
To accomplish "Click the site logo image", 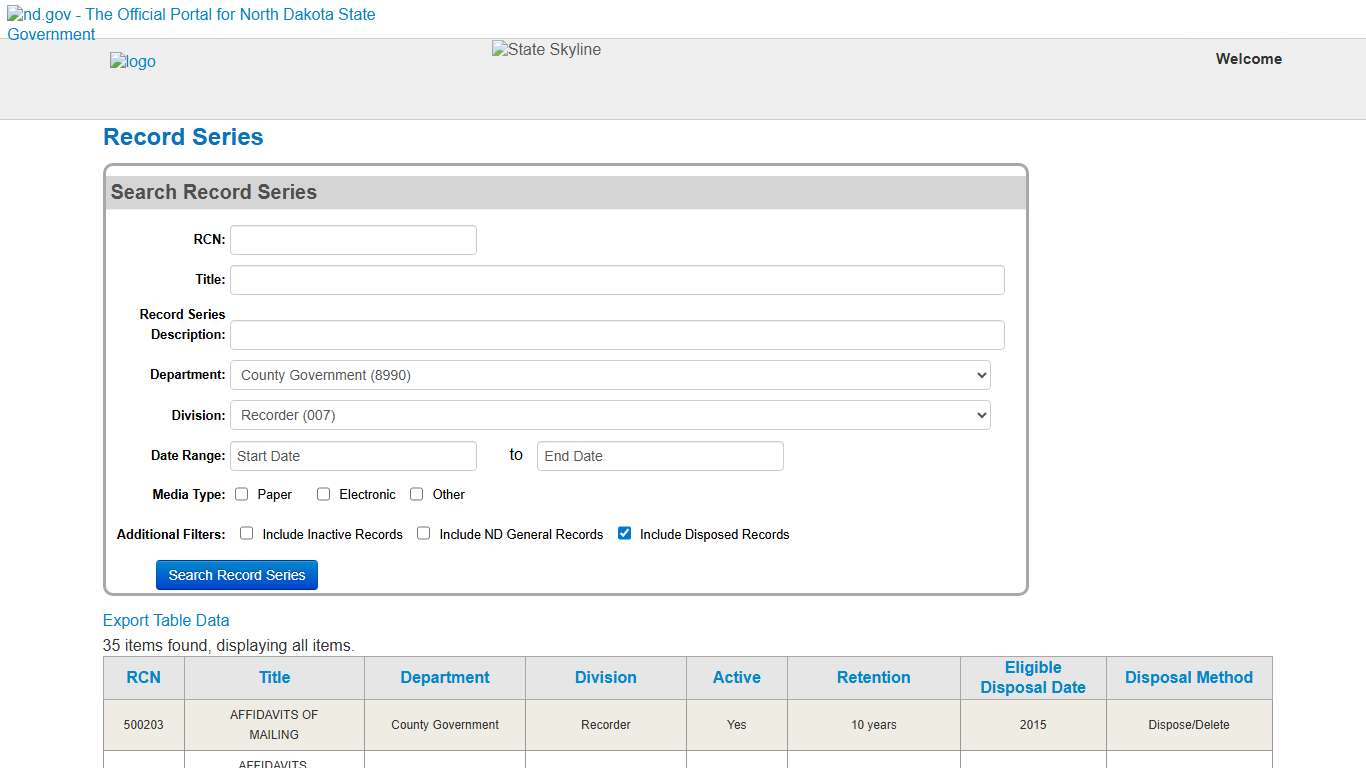I will [x=132, y=61].
